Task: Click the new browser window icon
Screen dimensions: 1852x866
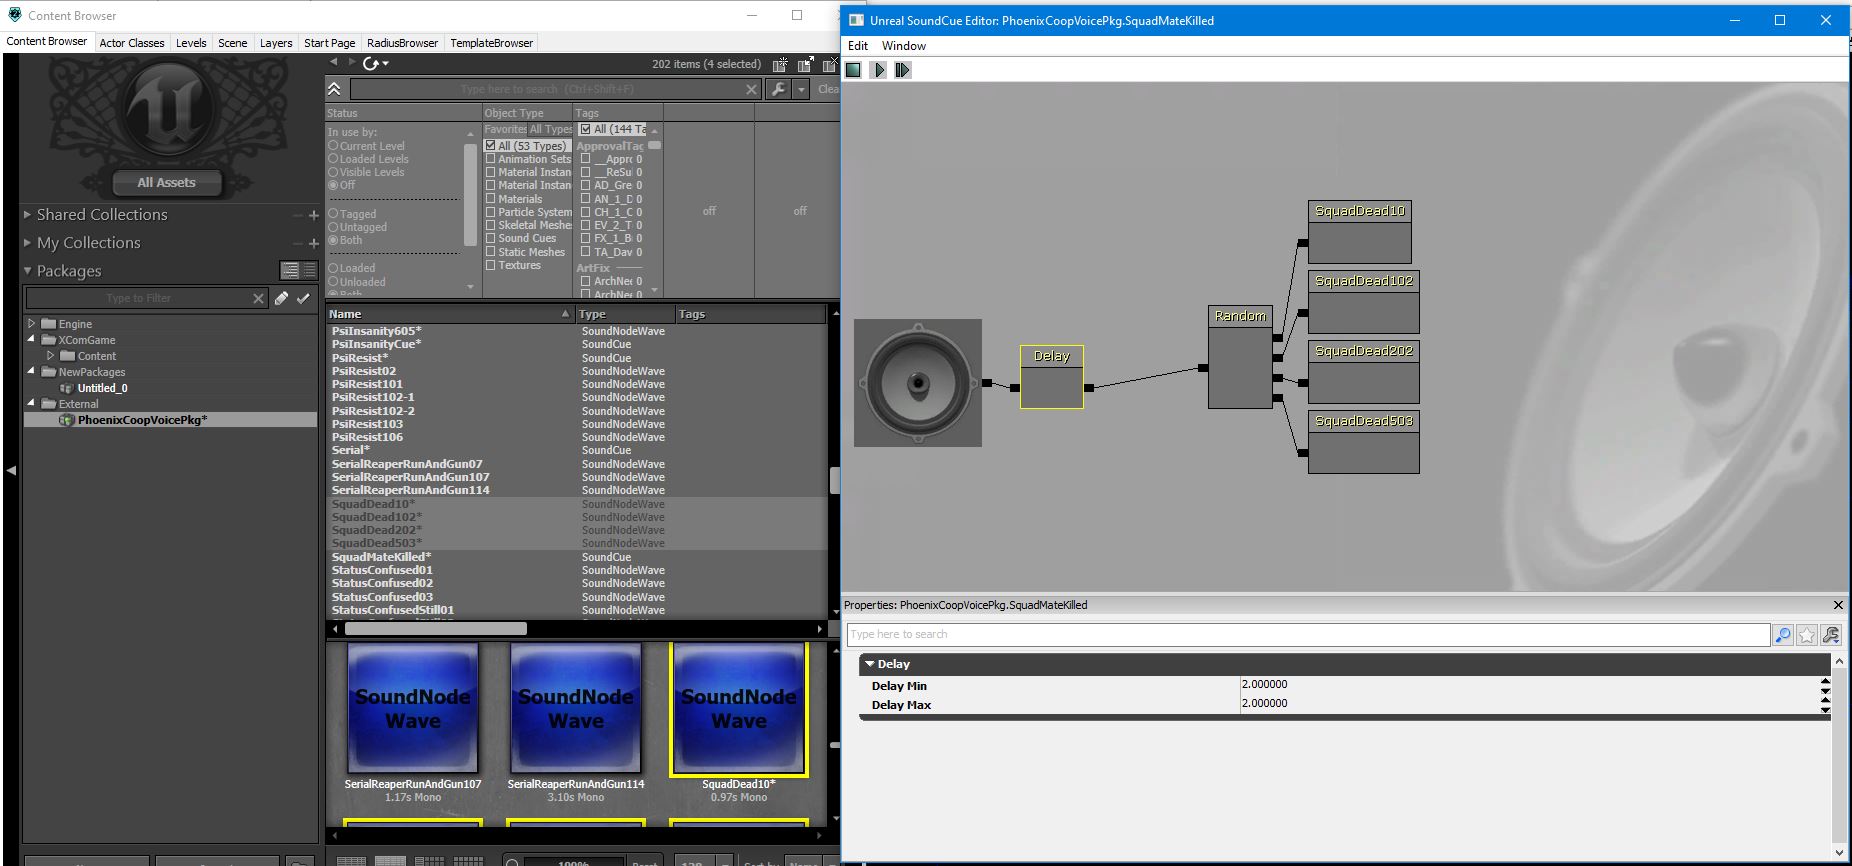Action: tap(780, 64)
